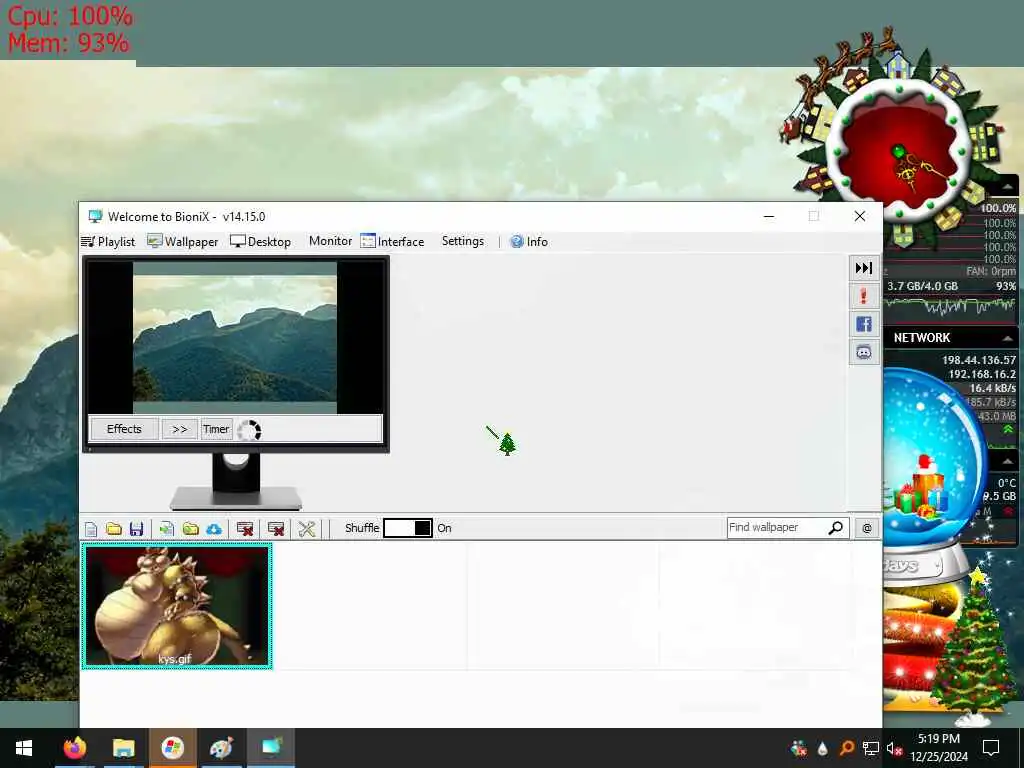1024x768 pixels.
Task: Click the Timer button
Action: (x=216, y=429)
